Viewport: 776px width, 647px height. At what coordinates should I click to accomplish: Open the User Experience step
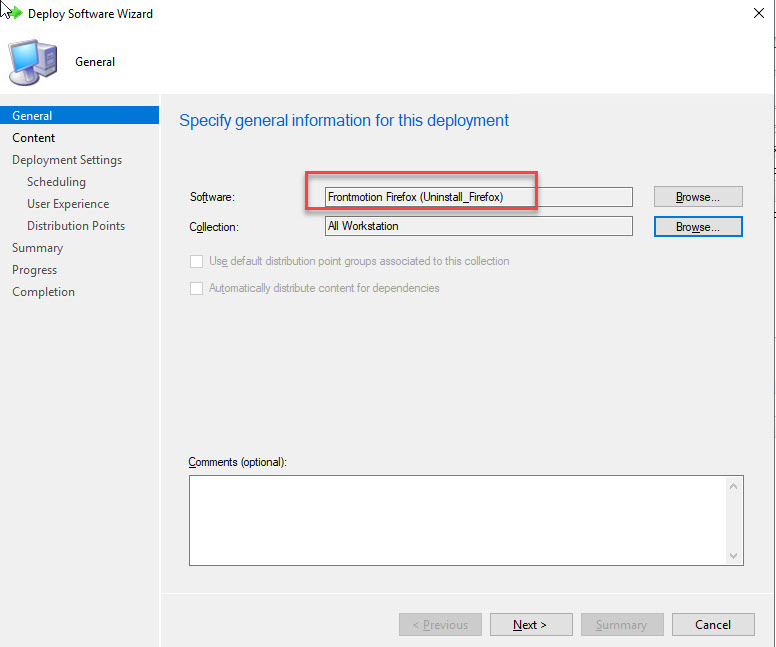pyautogui.click(x=68, y=204)
